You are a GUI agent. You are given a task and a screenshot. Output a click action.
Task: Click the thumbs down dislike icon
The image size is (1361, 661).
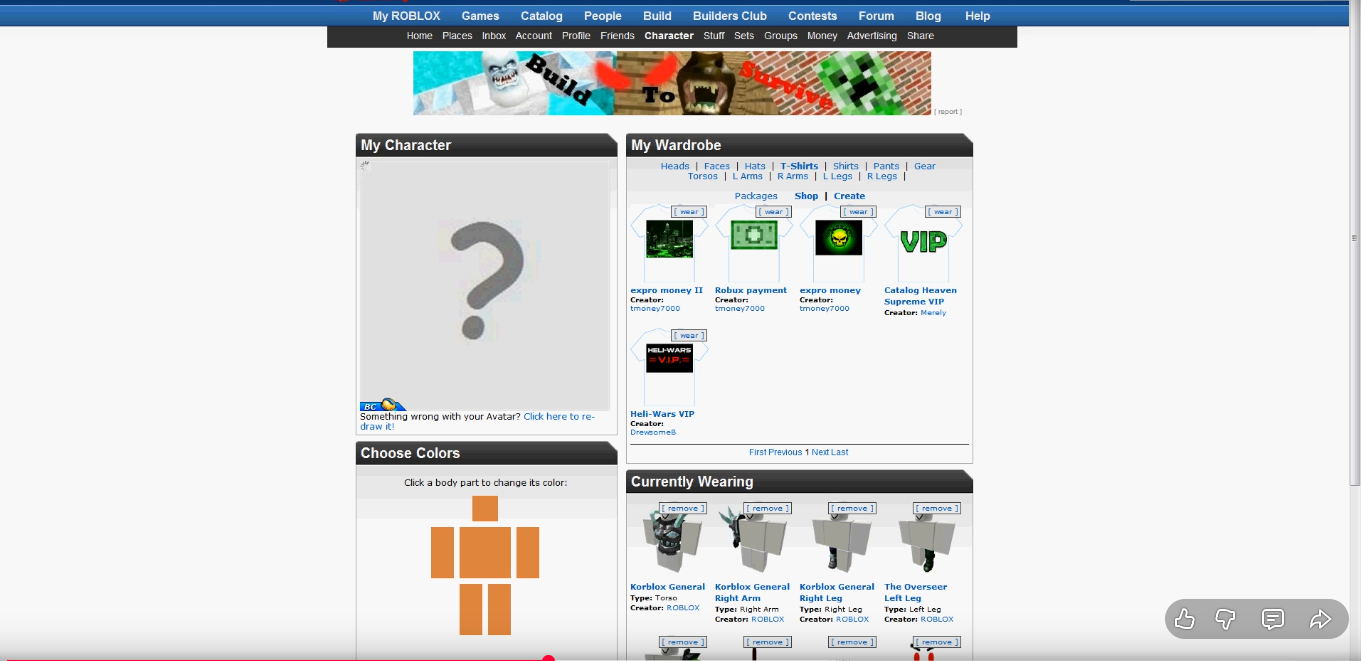[x=1225, y=619]
